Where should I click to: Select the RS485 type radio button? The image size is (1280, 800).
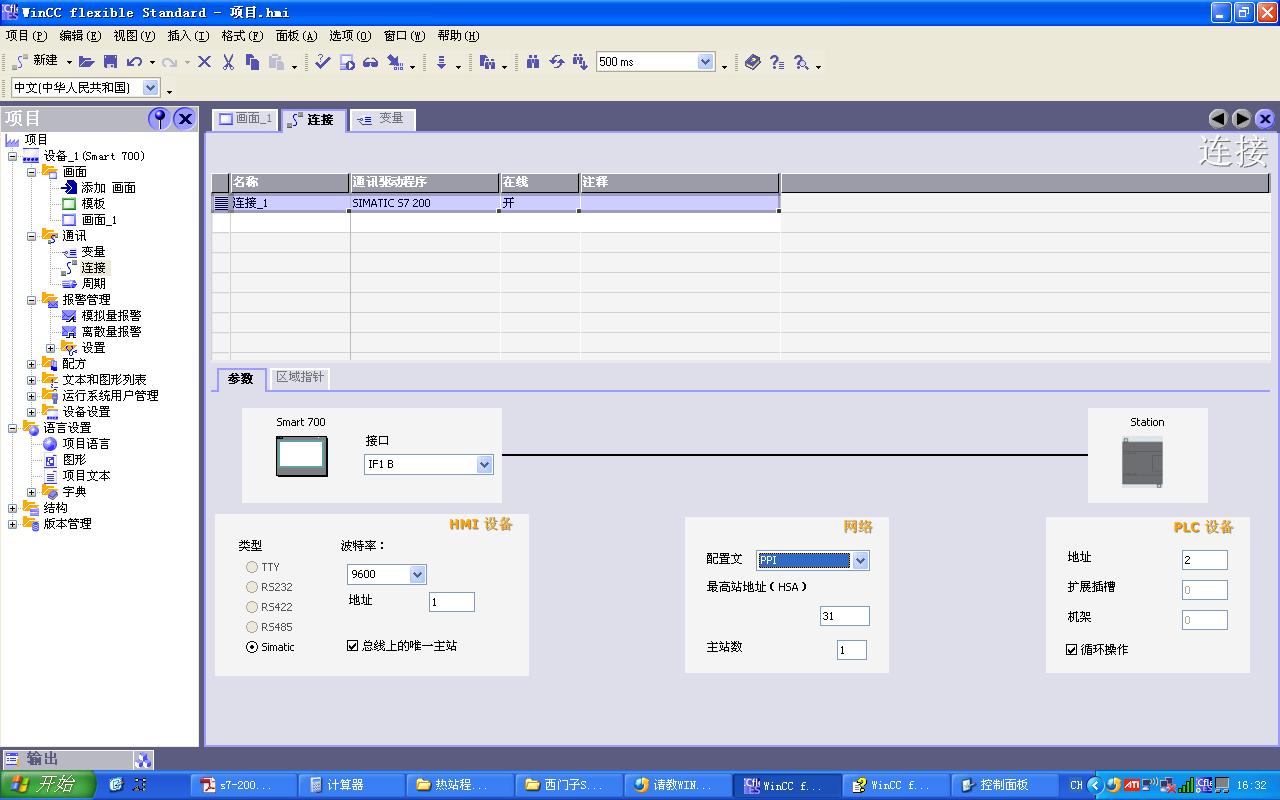(x=252, y=627)
